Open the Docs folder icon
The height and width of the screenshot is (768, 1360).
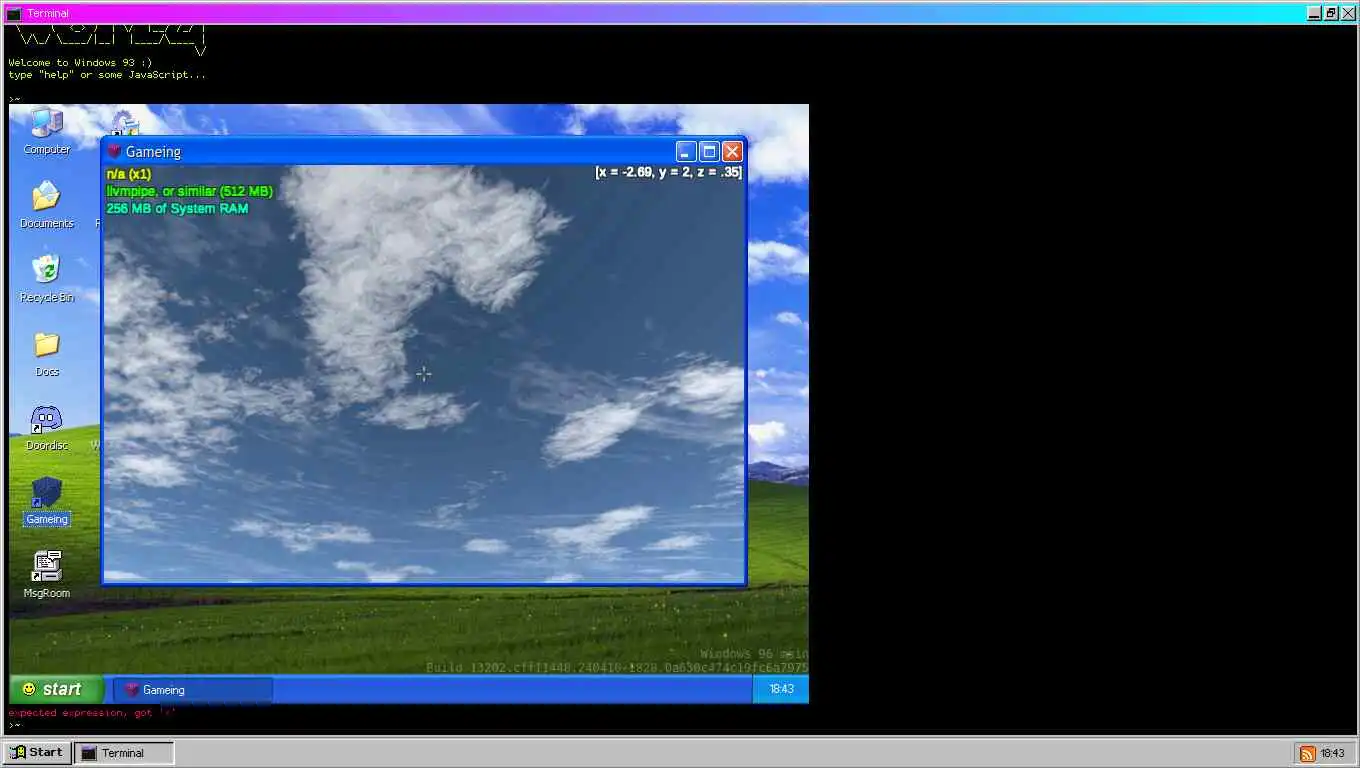click(x=47, y=353)
